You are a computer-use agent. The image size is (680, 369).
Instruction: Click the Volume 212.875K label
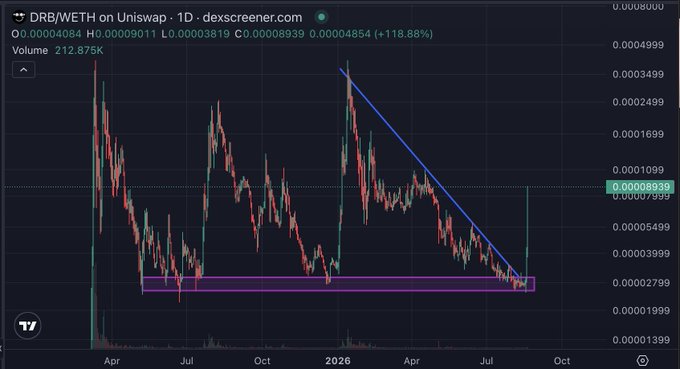coord(58,50)
